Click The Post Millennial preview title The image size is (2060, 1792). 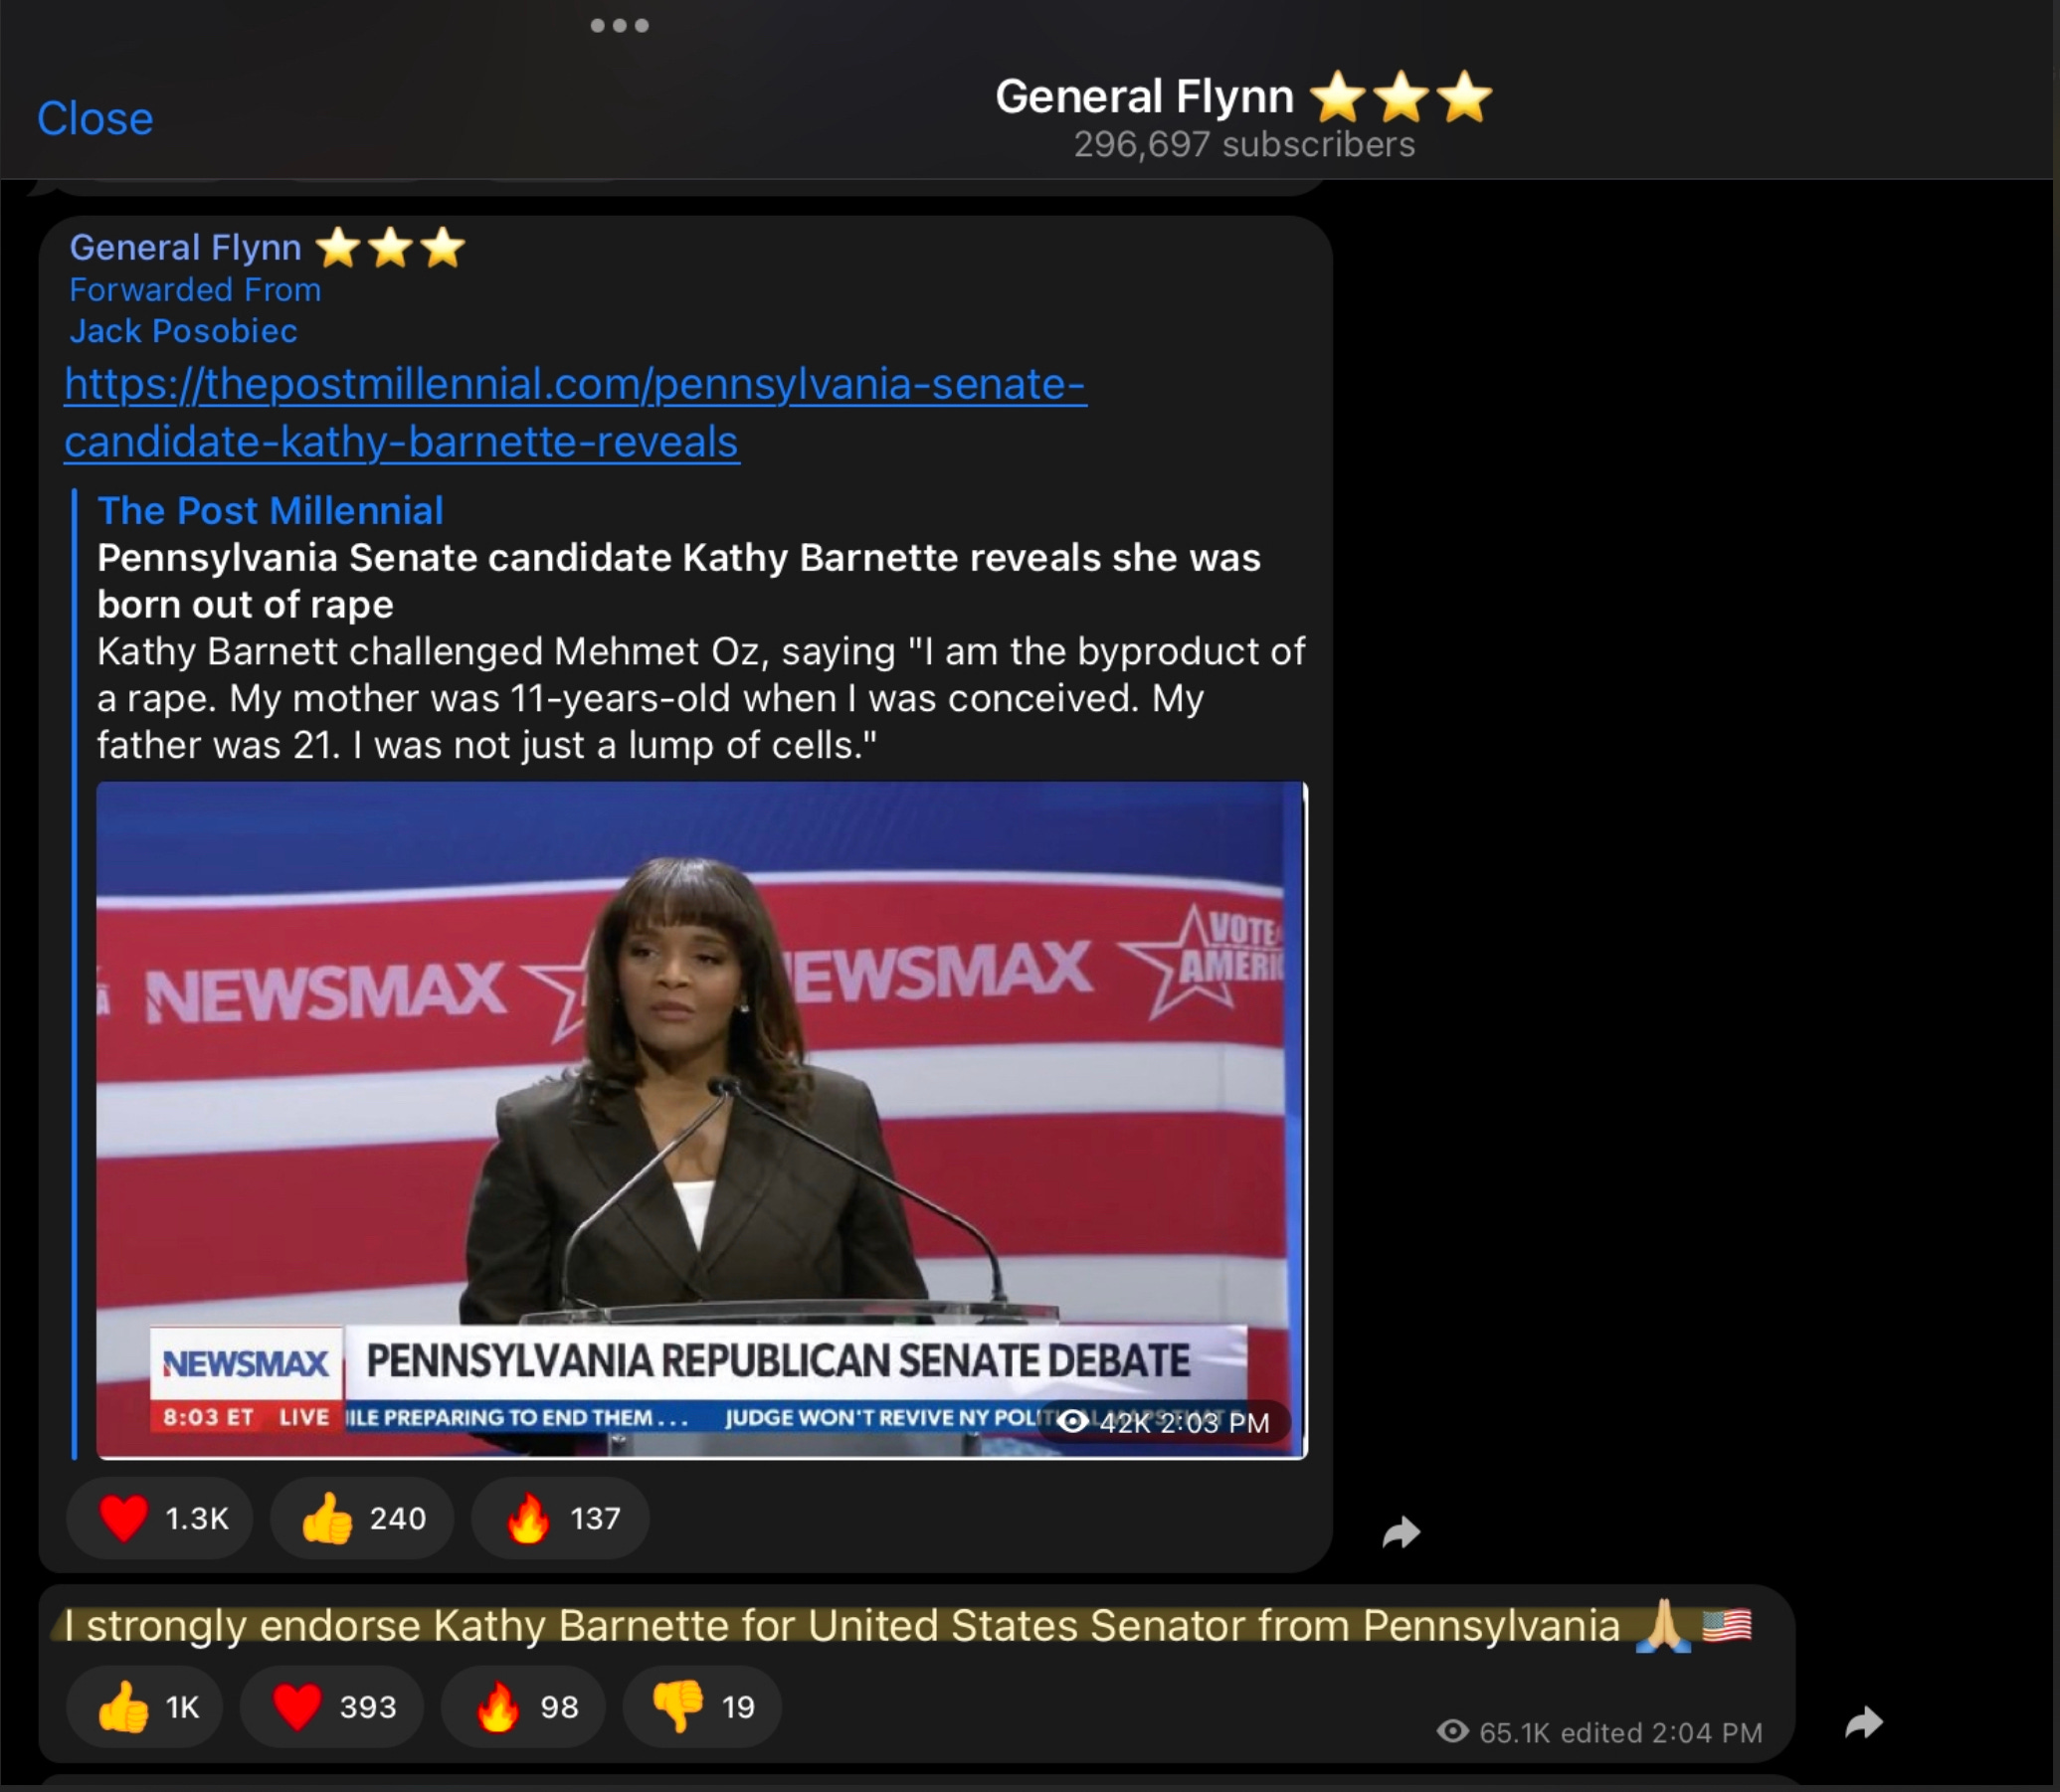(270, 511)
